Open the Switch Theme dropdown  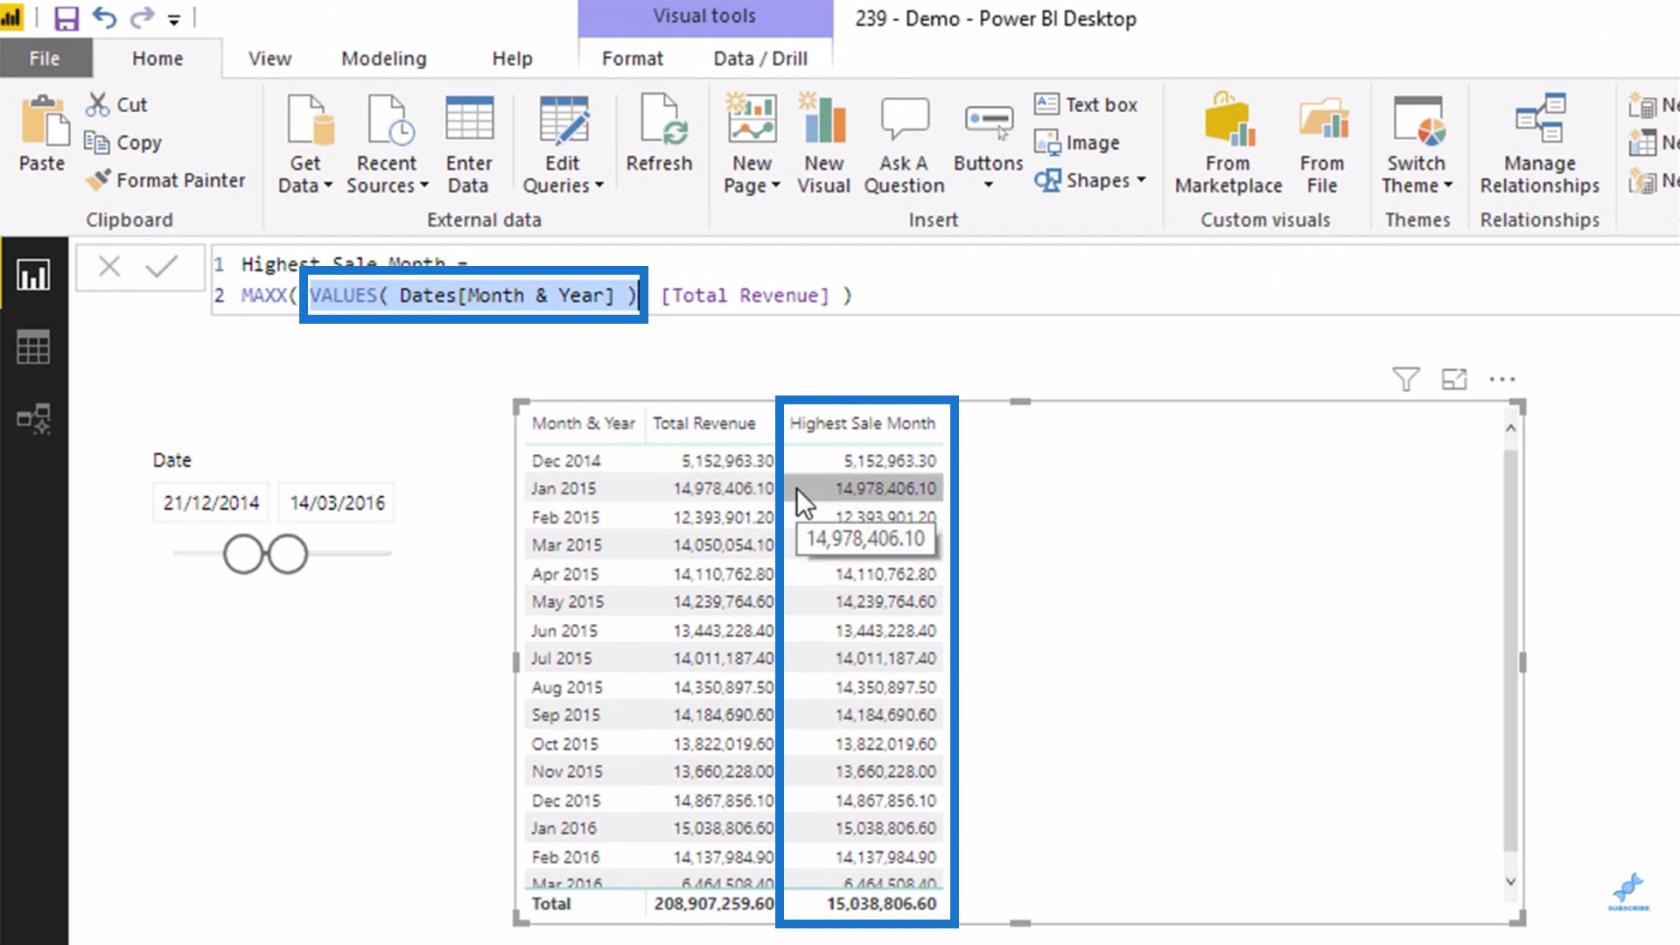1417,144
